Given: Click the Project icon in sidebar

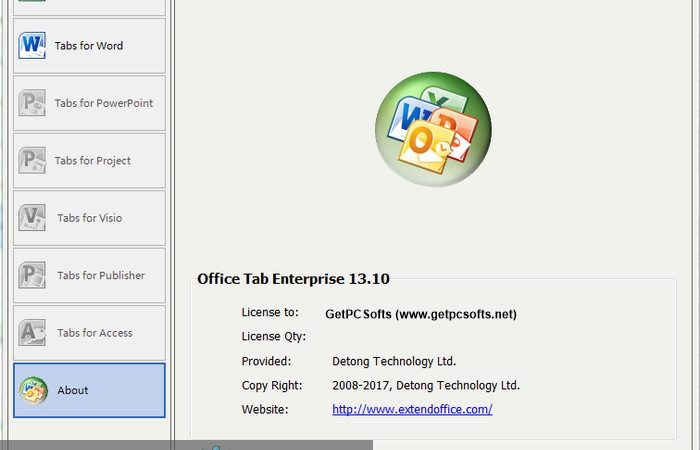Looking at the screenshot, I should (x=32, y=161).
